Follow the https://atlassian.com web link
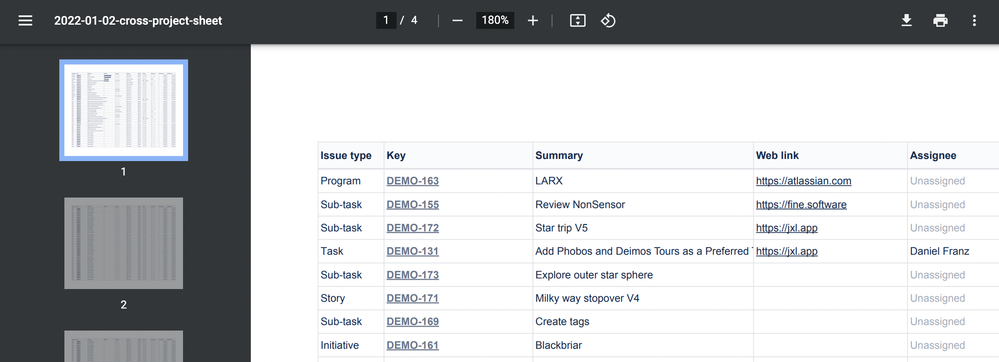Image resolution: width=999 pixels, height=362 pixels. [803, 181]
